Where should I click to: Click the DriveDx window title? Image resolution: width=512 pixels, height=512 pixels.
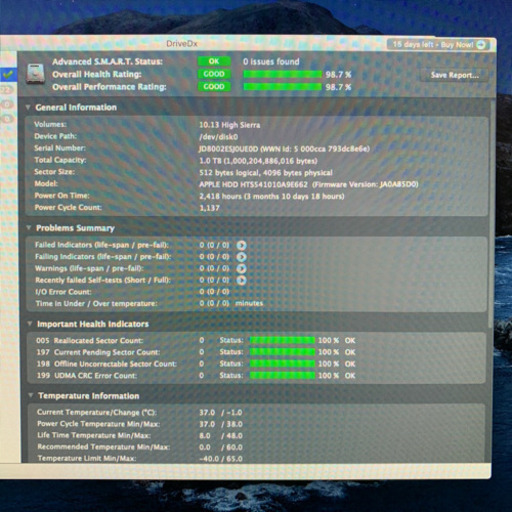(182, 44)
